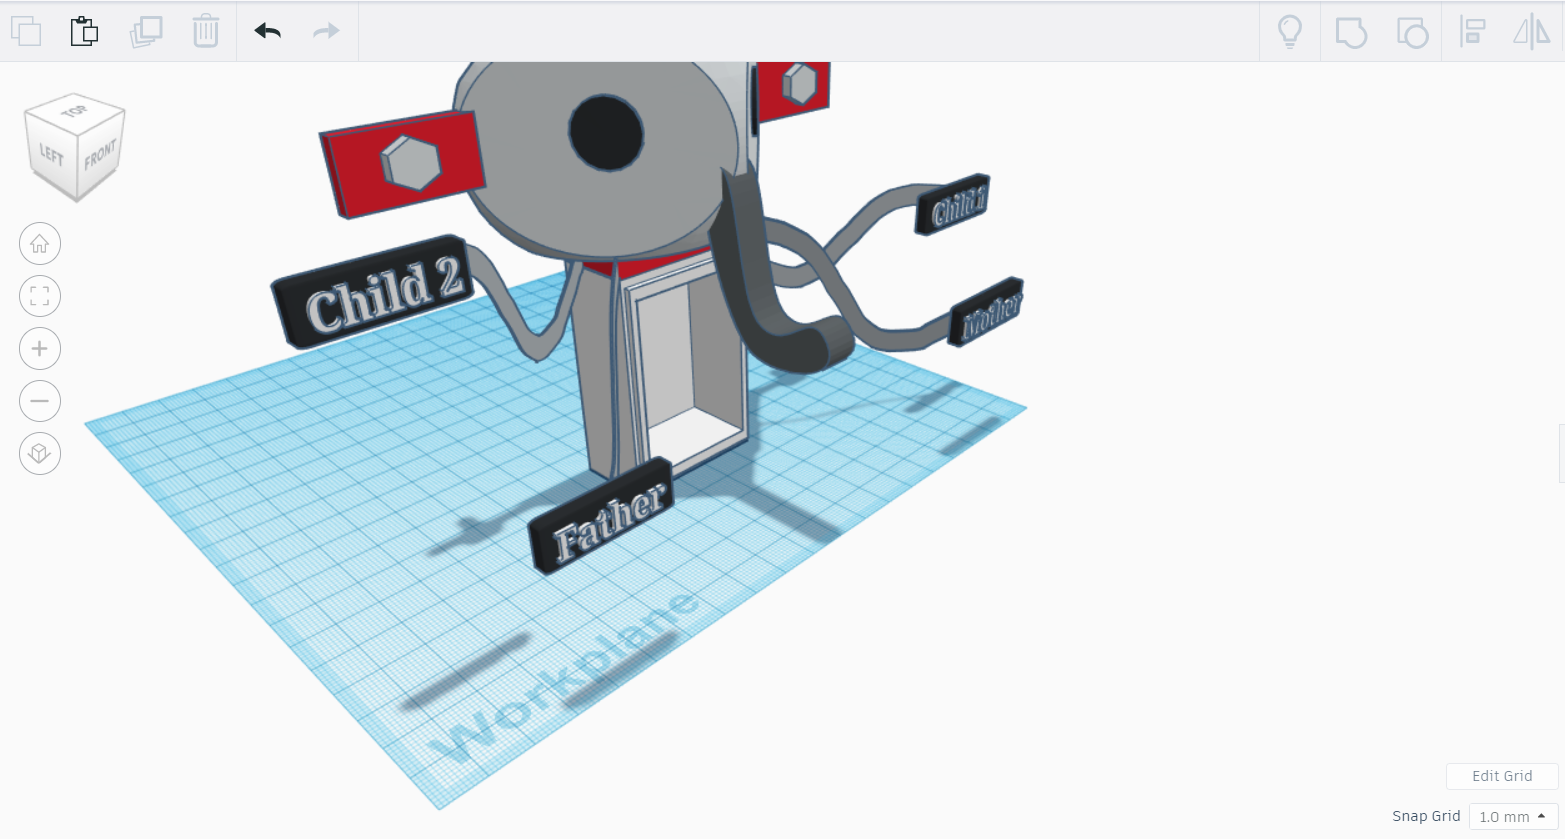
Task: Select the Mother label object
Action: click(986, 312)
